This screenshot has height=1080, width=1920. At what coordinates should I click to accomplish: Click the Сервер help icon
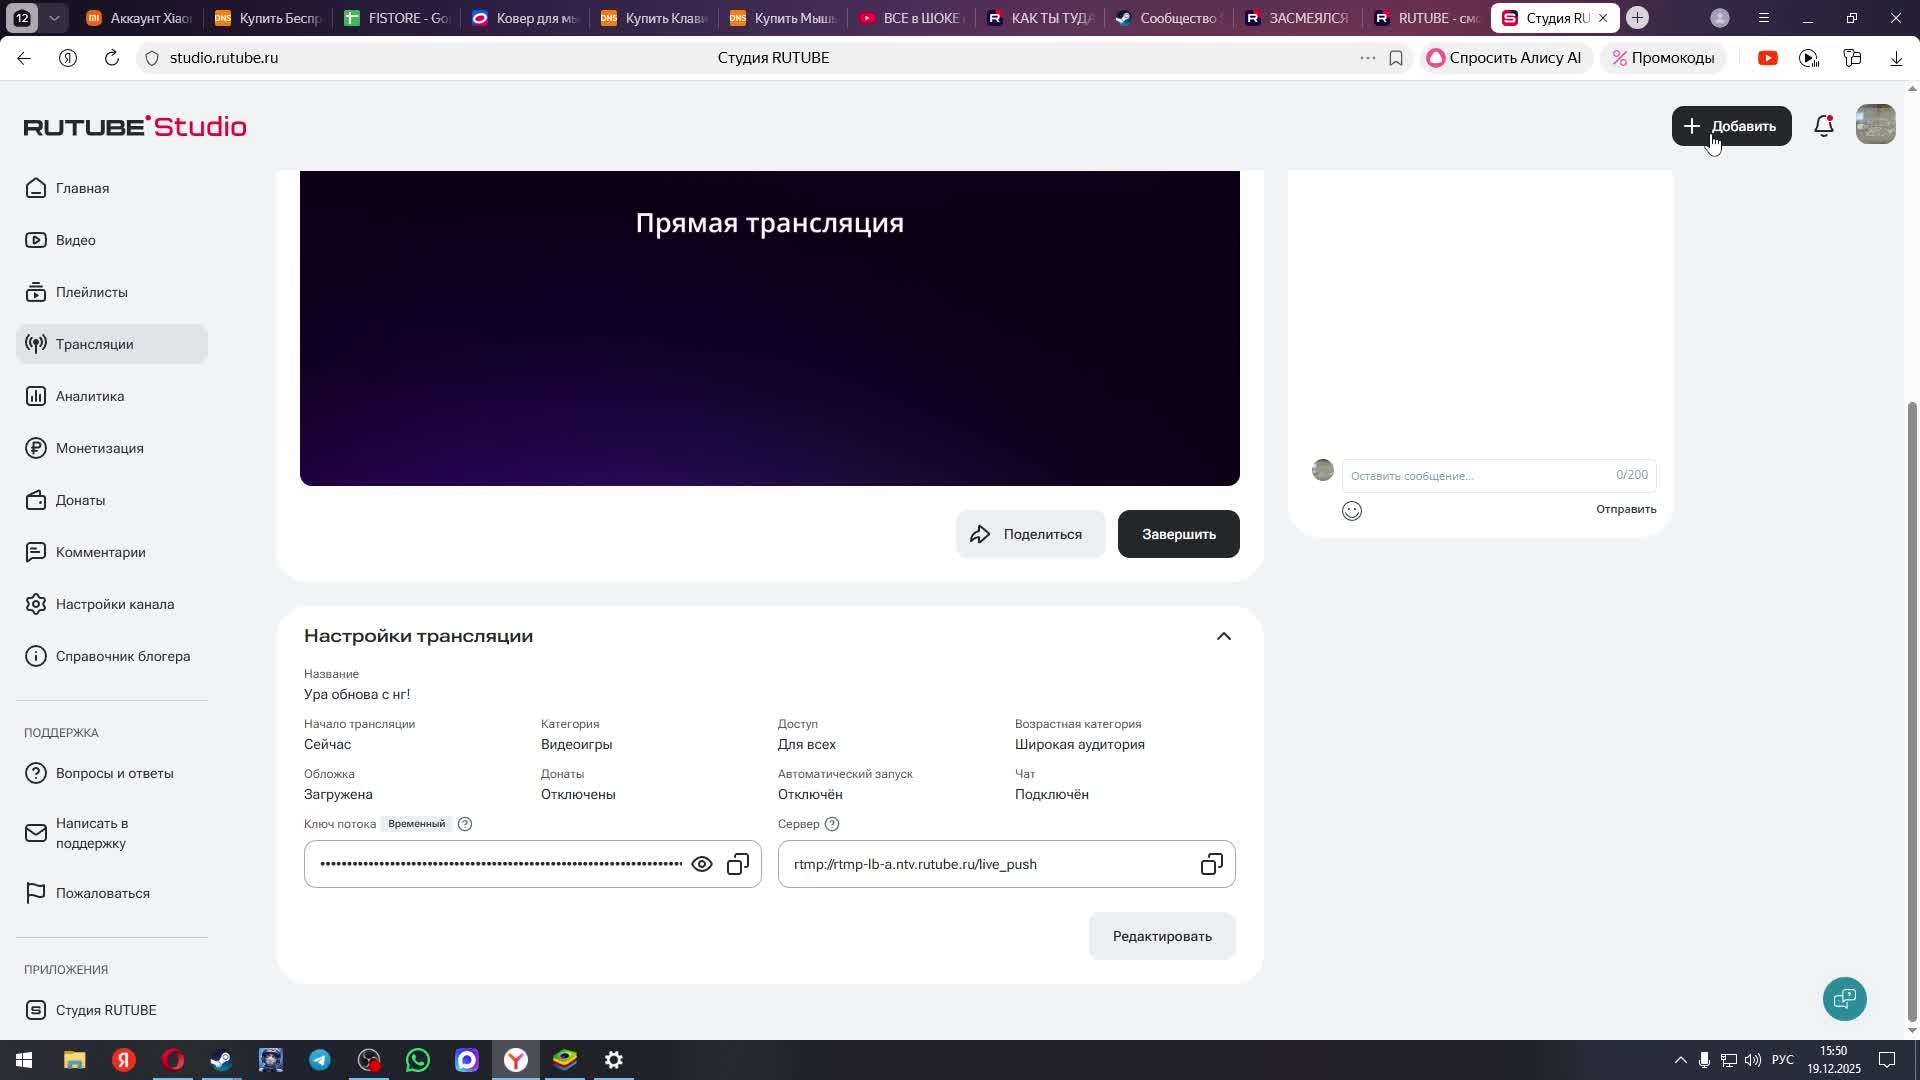click(832, 824)
